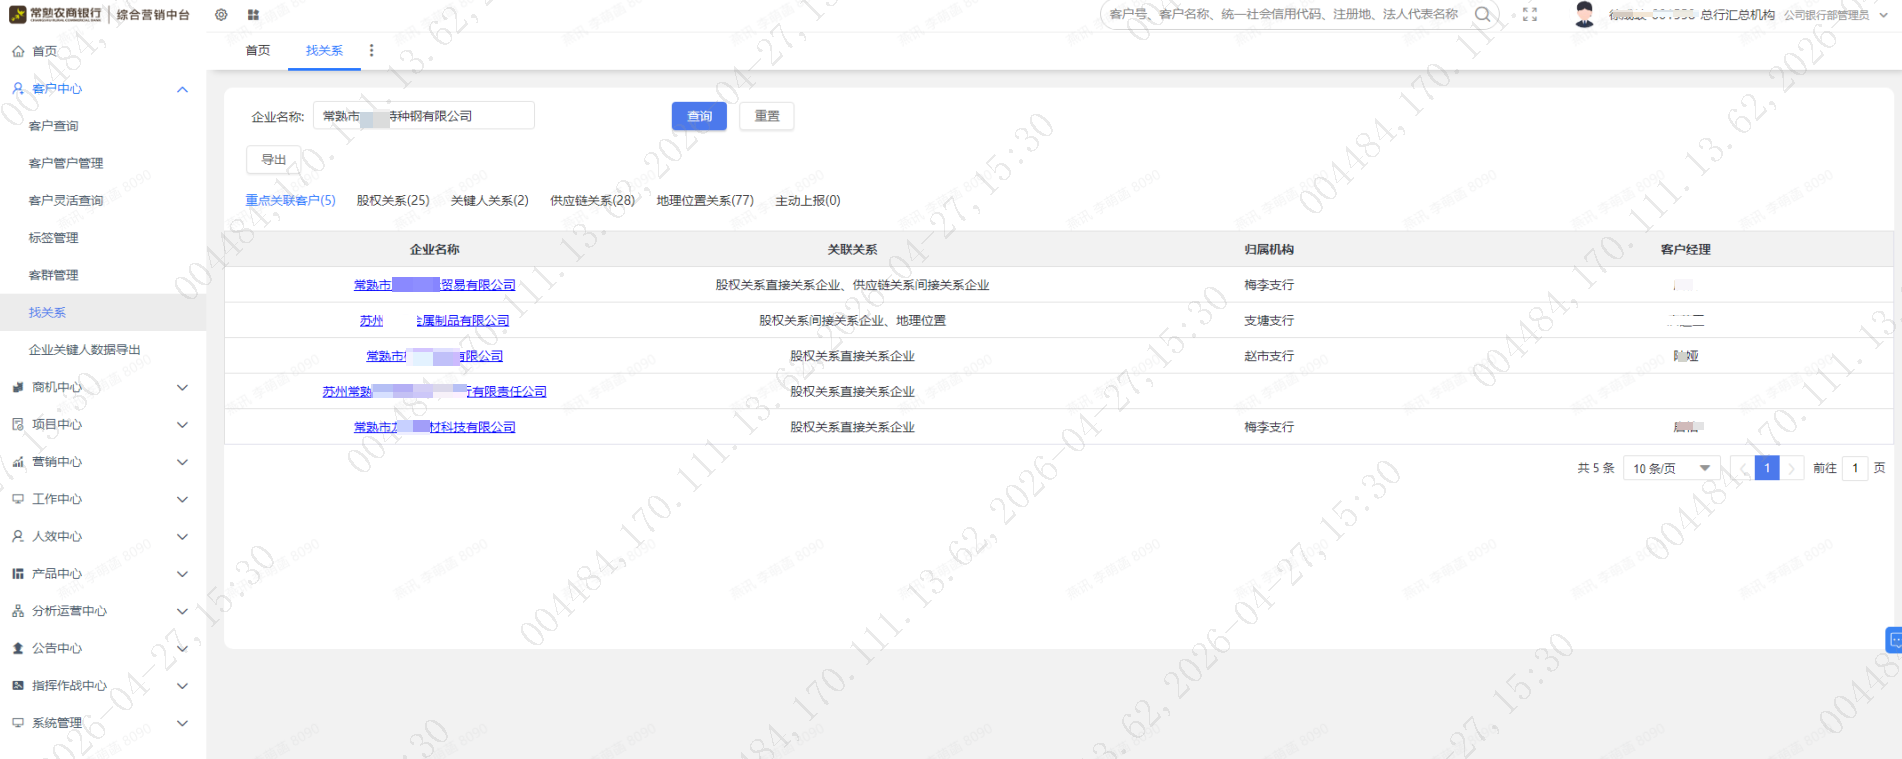Open the floating chat assistant icon
The width and height of the screenshot is (1902, 759).
click(x=1894, y=640)
